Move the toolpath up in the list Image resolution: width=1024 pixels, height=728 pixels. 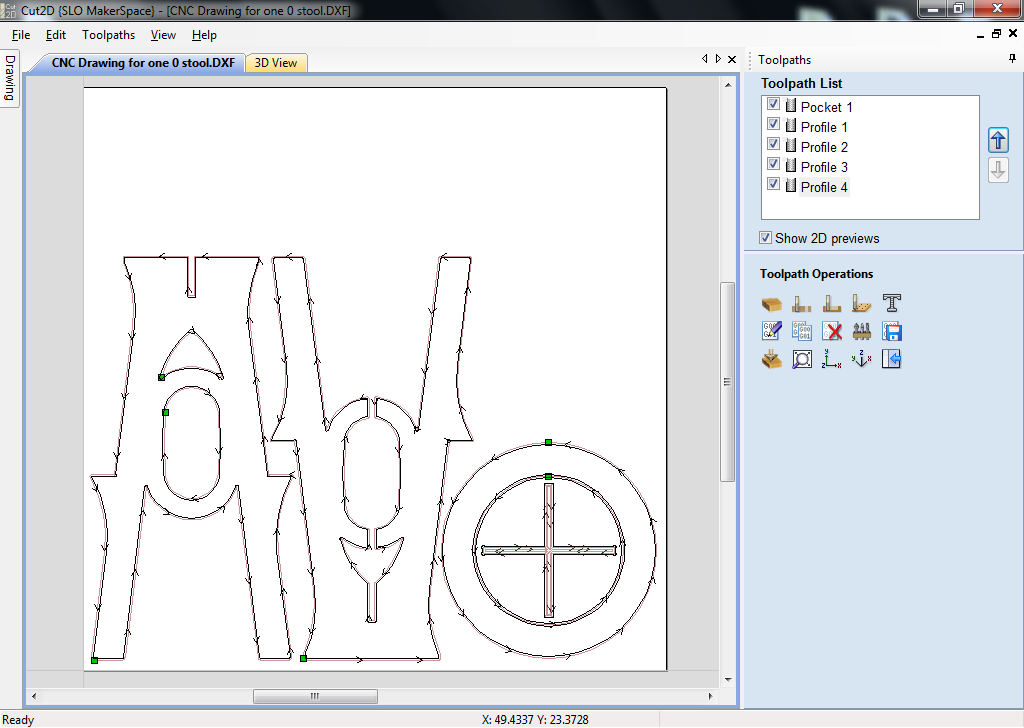pyautogui.click(x=998, y=140)
